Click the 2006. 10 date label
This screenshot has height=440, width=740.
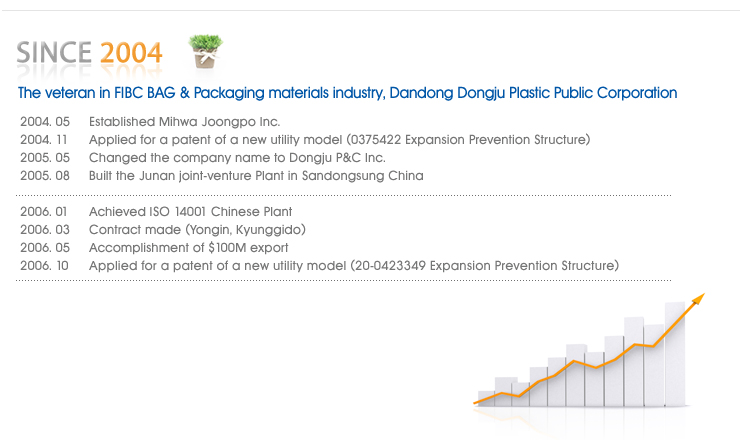44,266
